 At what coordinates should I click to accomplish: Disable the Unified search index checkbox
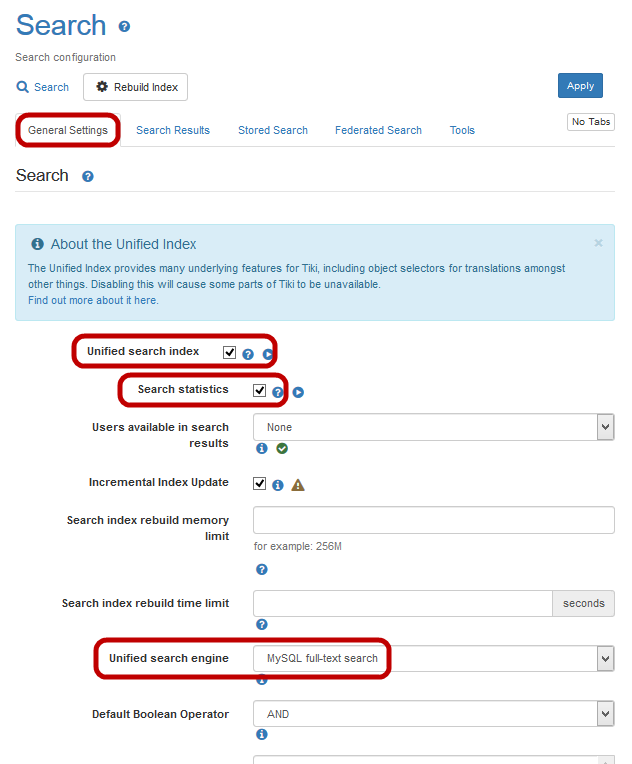(230, 352)
